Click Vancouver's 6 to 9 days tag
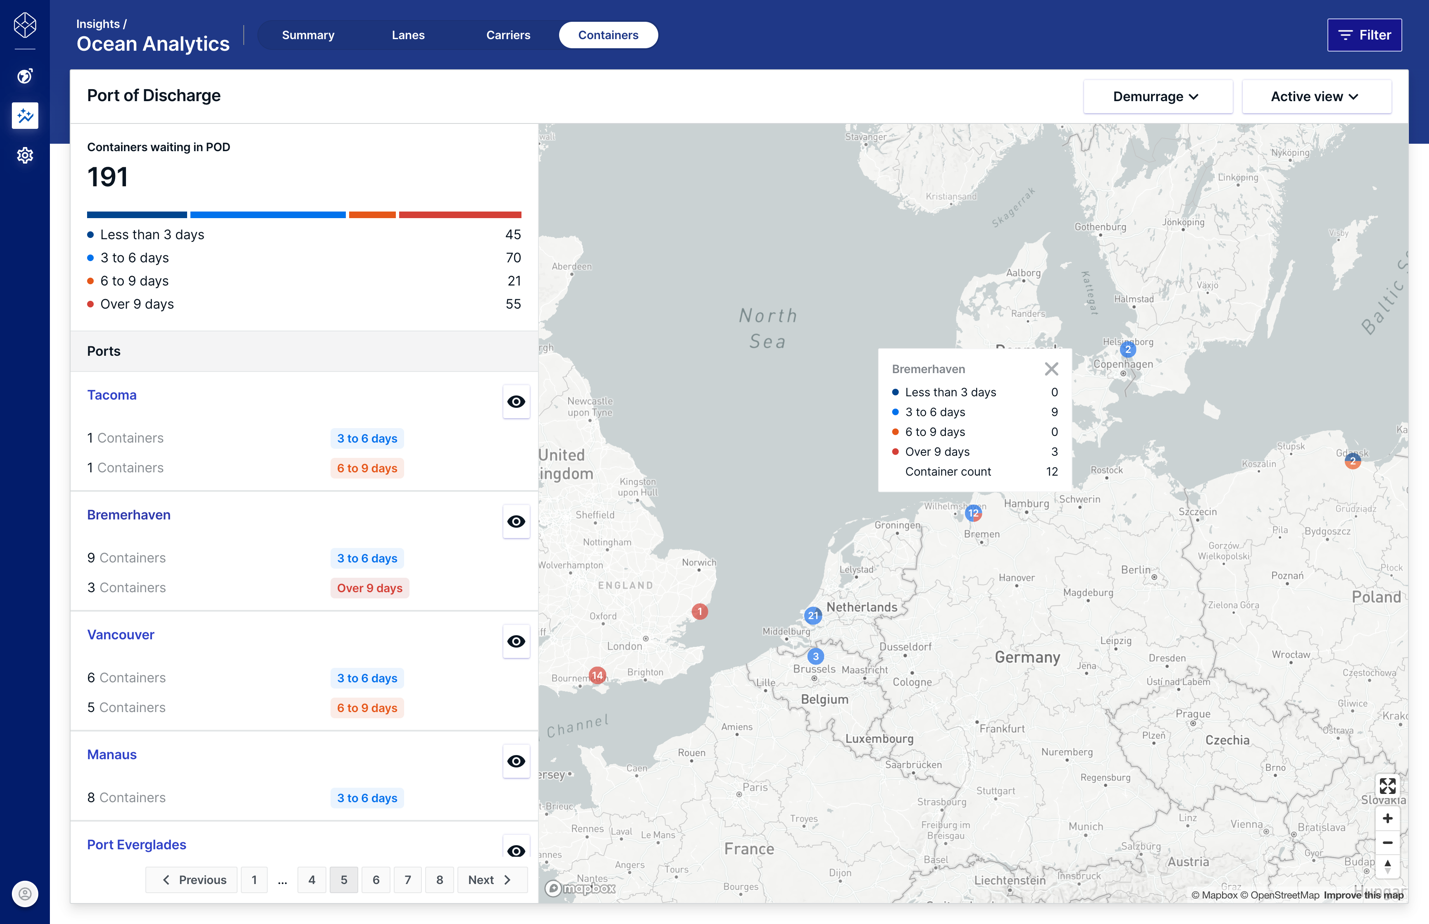Screen dimensions: 1429x924 367,708
